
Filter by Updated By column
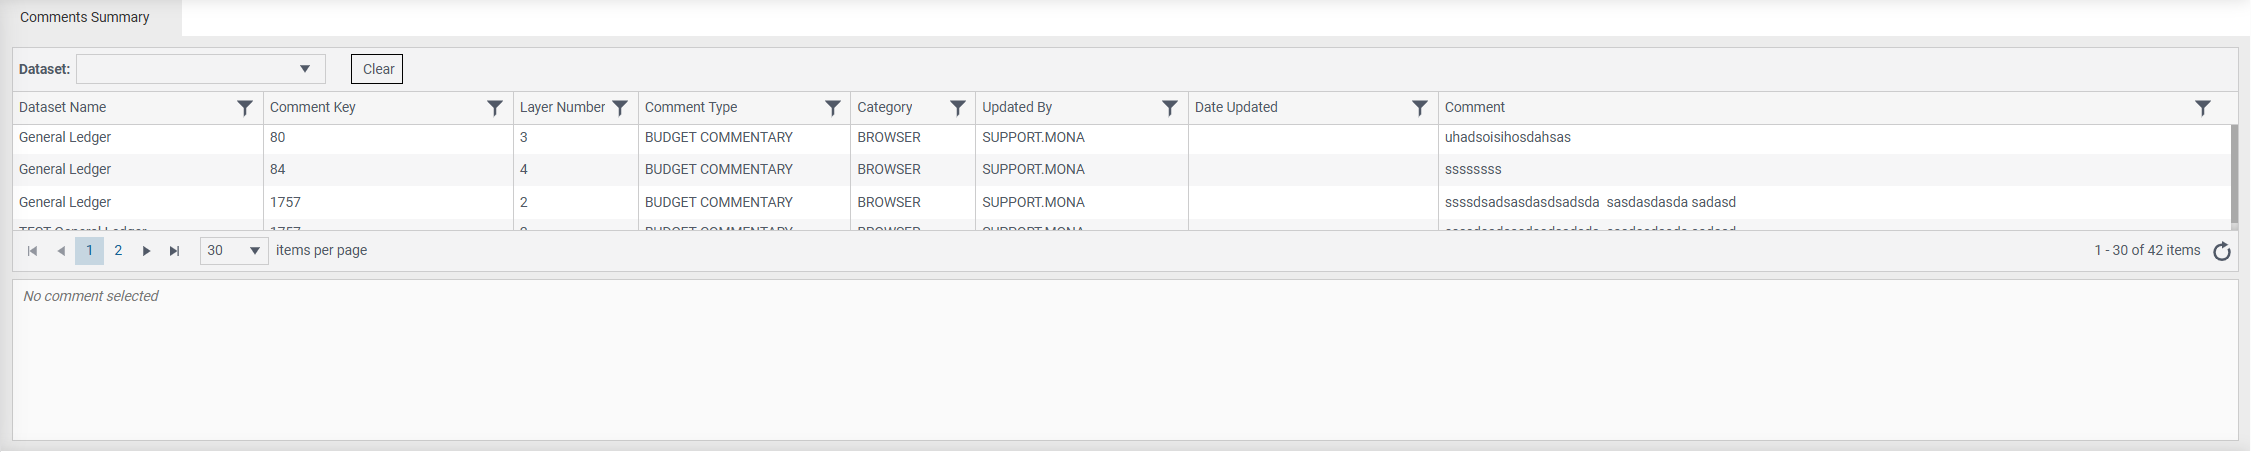click(x=1170, y=108)
